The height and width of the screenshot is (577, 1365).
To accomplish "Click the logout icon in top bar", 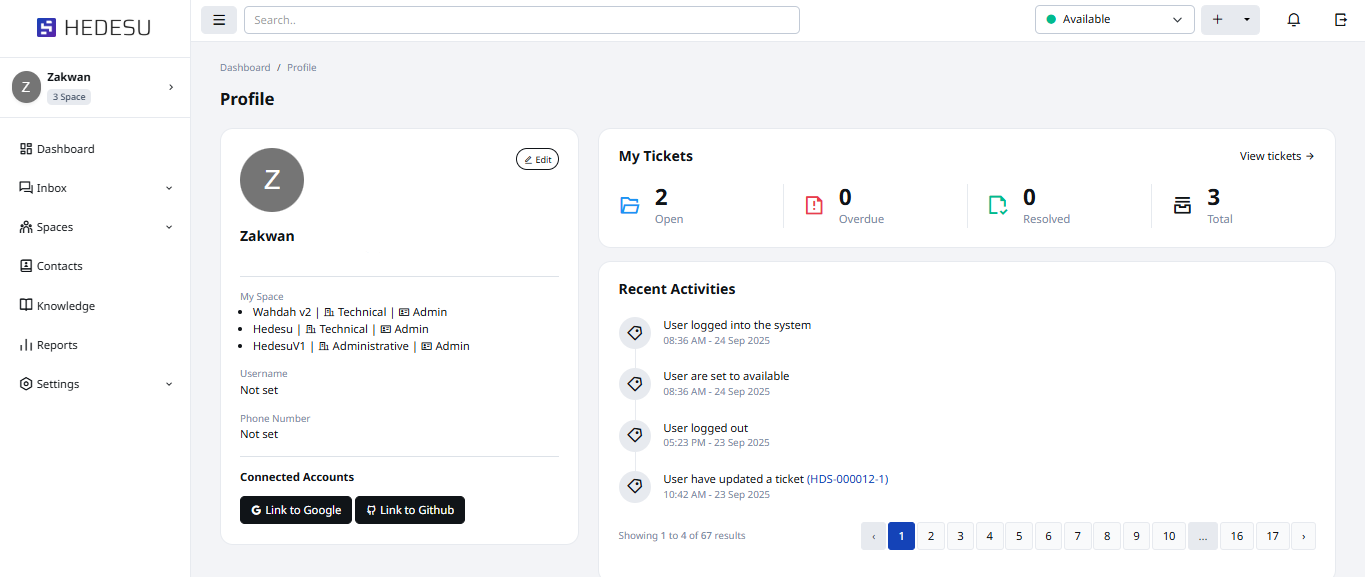I will [1340, 20].
